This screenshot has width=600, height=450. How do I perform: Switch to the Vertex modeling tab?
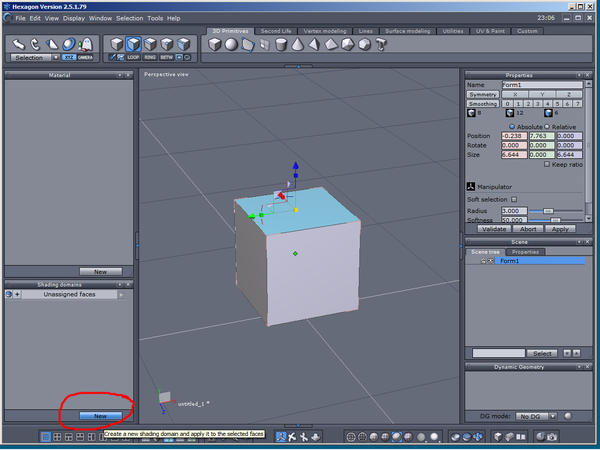[325, 31]
